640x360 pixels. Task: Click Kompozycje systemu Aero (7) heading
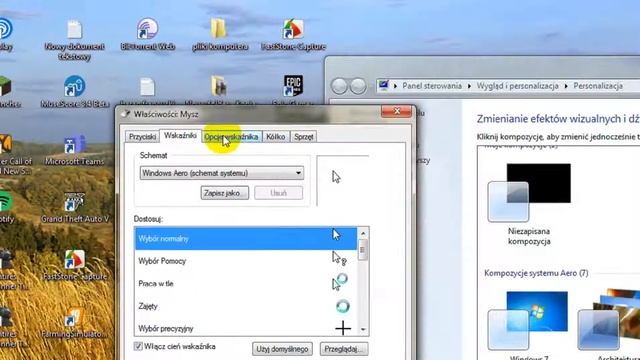pyautogui.click(x=536, y=273)
